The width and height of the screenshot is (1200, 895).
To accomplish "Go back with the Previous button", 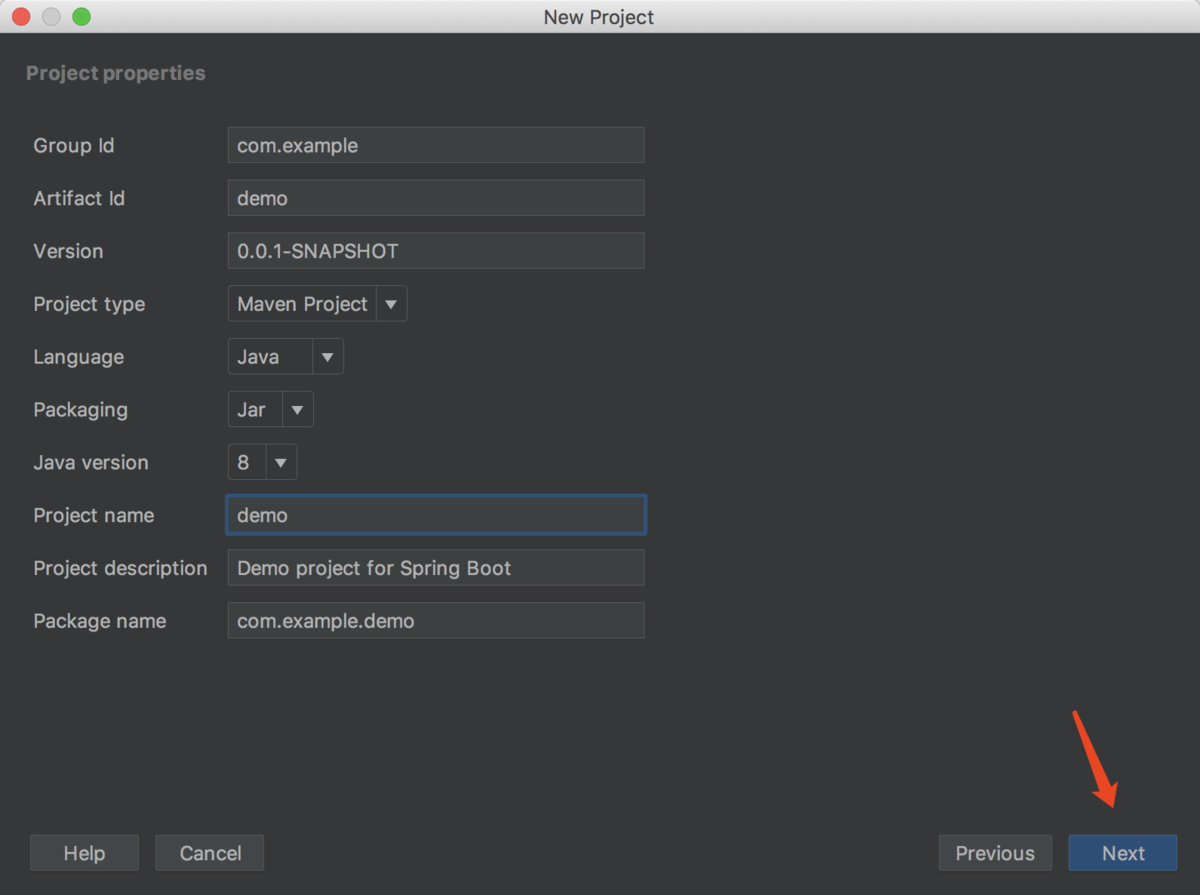I will coord(995,853).
